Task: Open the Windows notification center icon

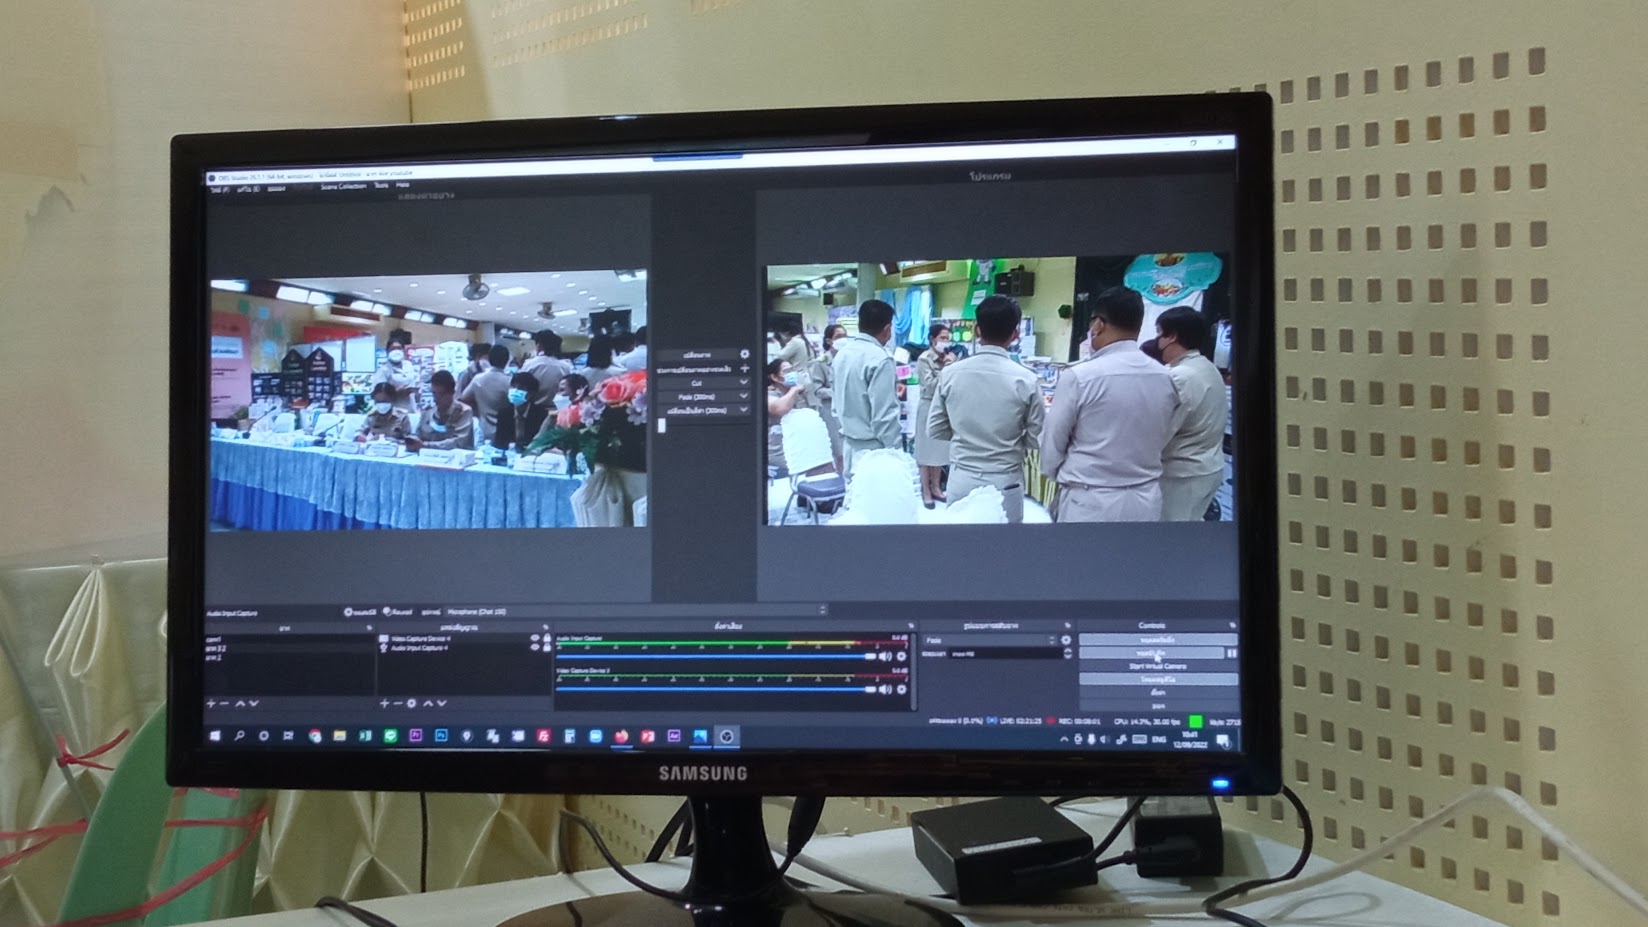Action: pos(1223,741)
